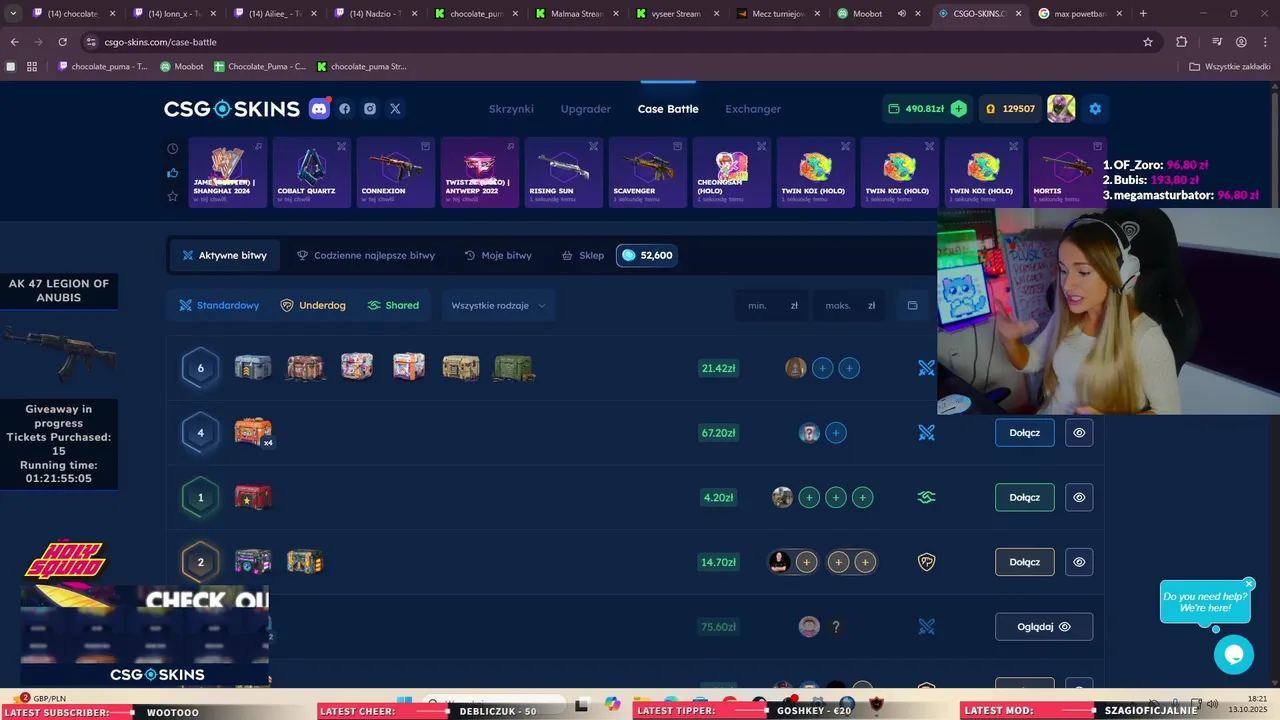The height and width of the screenshot is (720, 1280).
Task: Switch to the 'Moje bitwy' tab
Action: 498,255
